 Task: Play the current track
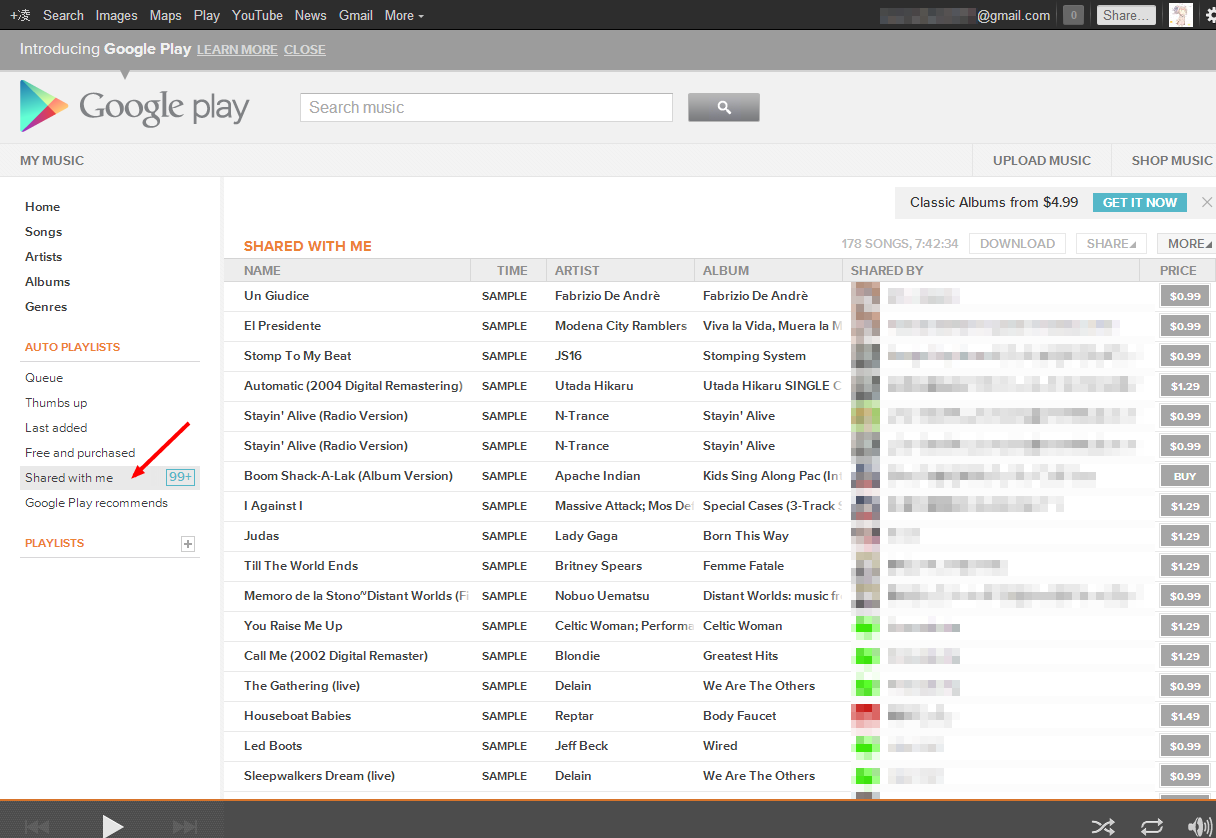coord(113,826)
